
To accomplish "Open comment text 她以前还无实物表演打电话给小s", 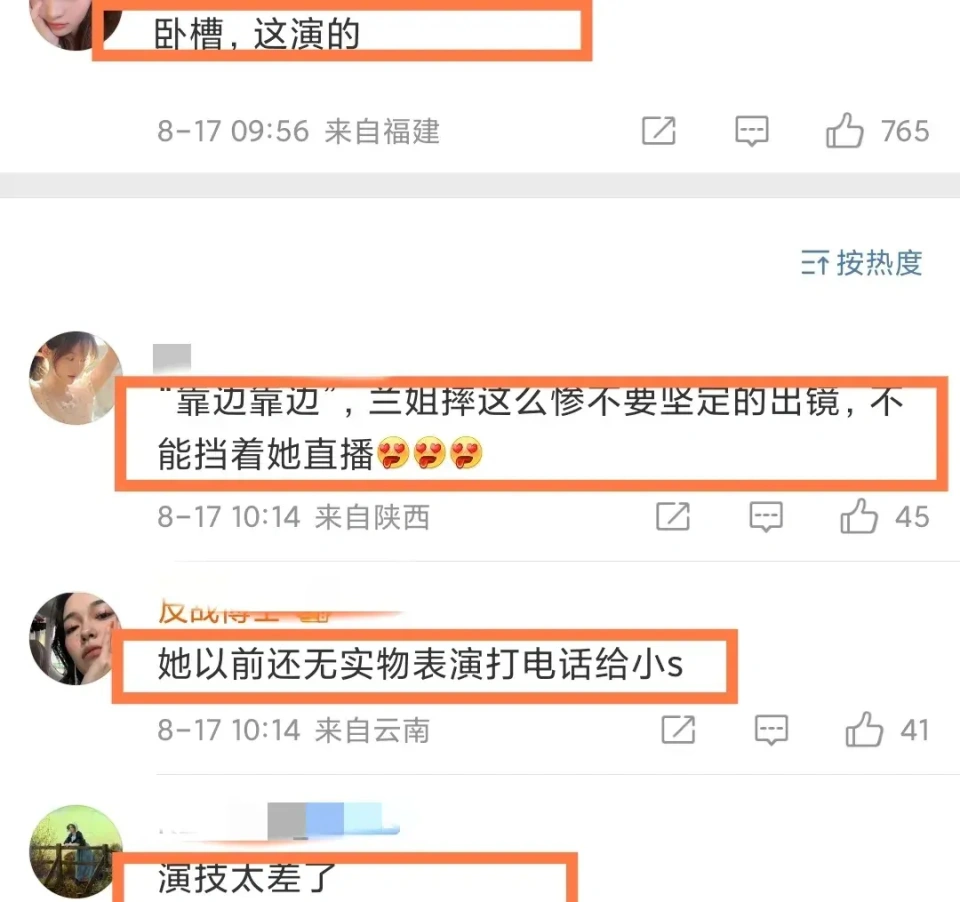I will coord(420,664).
